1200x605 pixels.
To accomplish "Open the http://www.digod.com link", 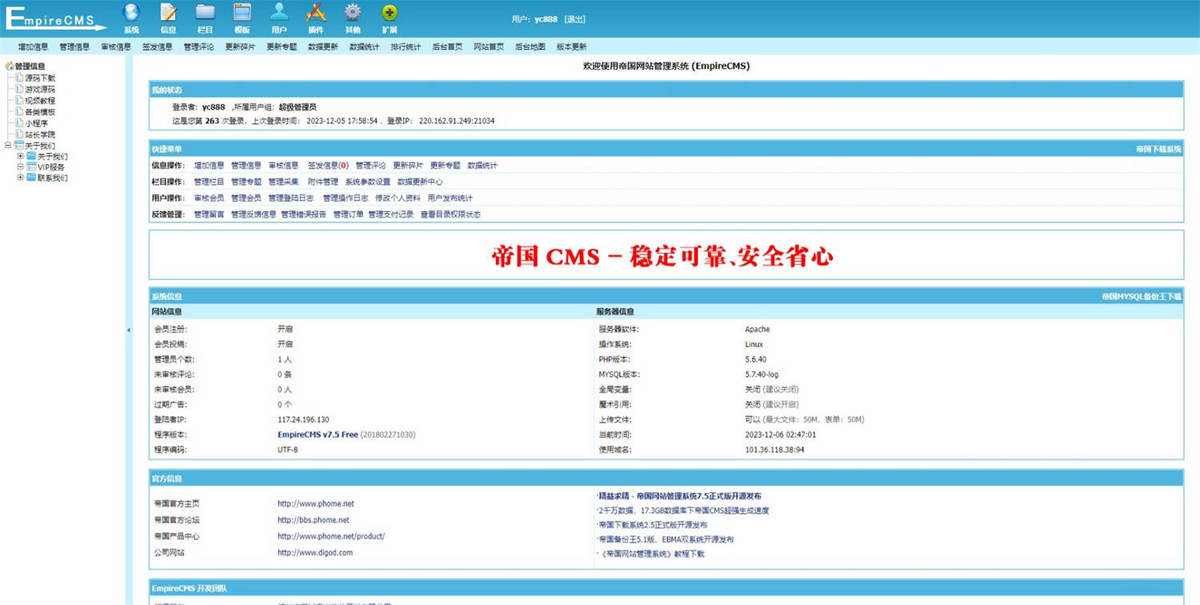I will click(x=315, y=552).
